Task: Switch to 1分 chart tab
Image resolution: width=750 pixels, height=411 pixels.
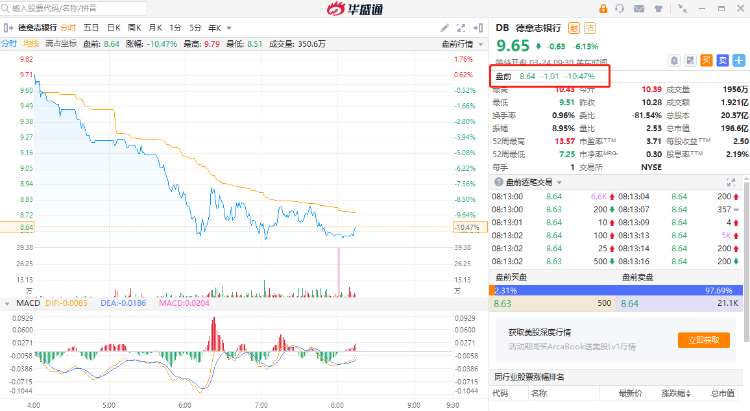Action: pyautogui.click(x=175, y=28)
